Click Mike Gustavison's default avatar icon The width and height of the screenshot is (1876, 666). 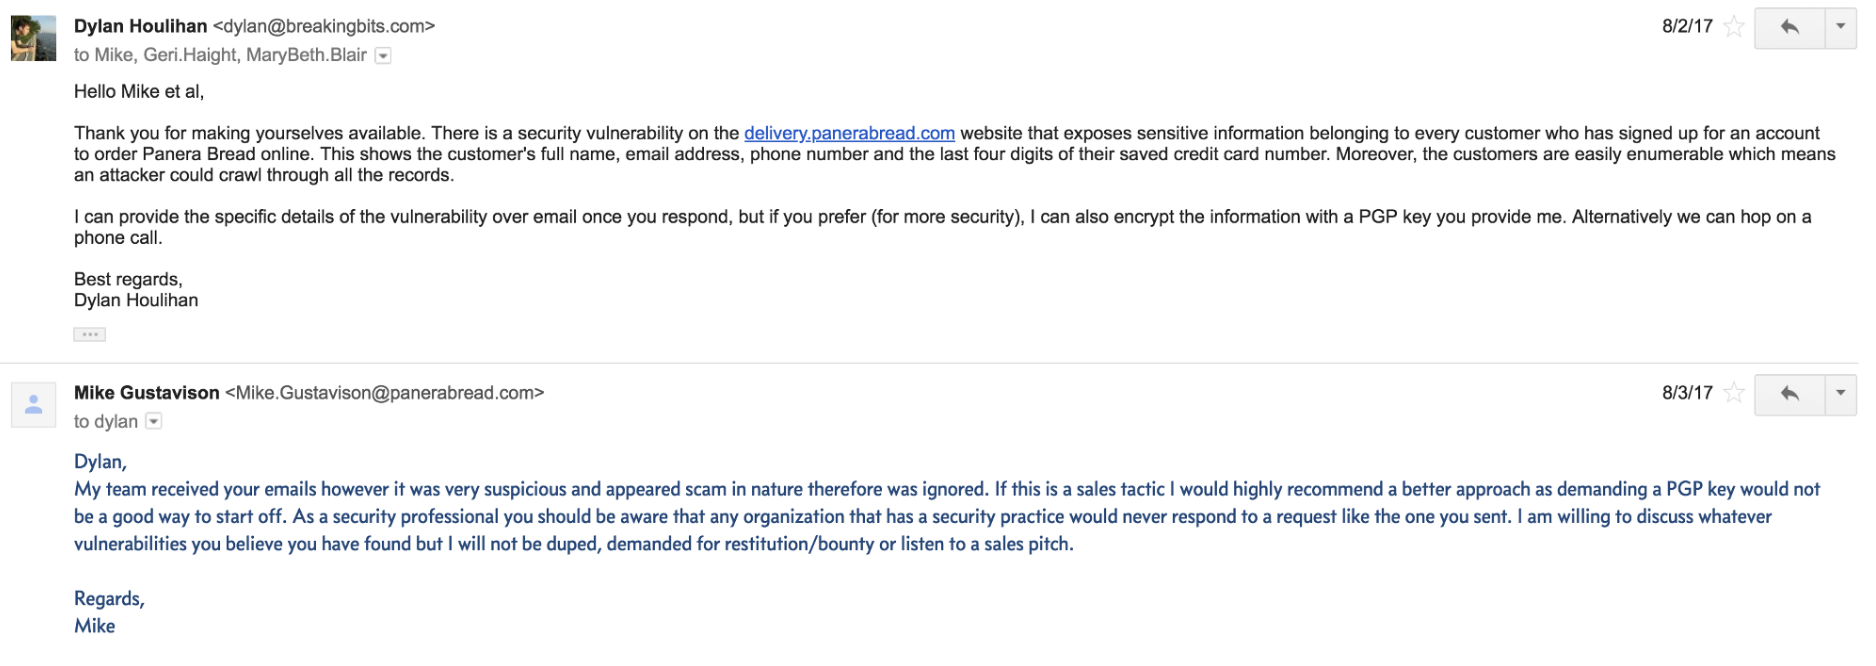point(33,405)
